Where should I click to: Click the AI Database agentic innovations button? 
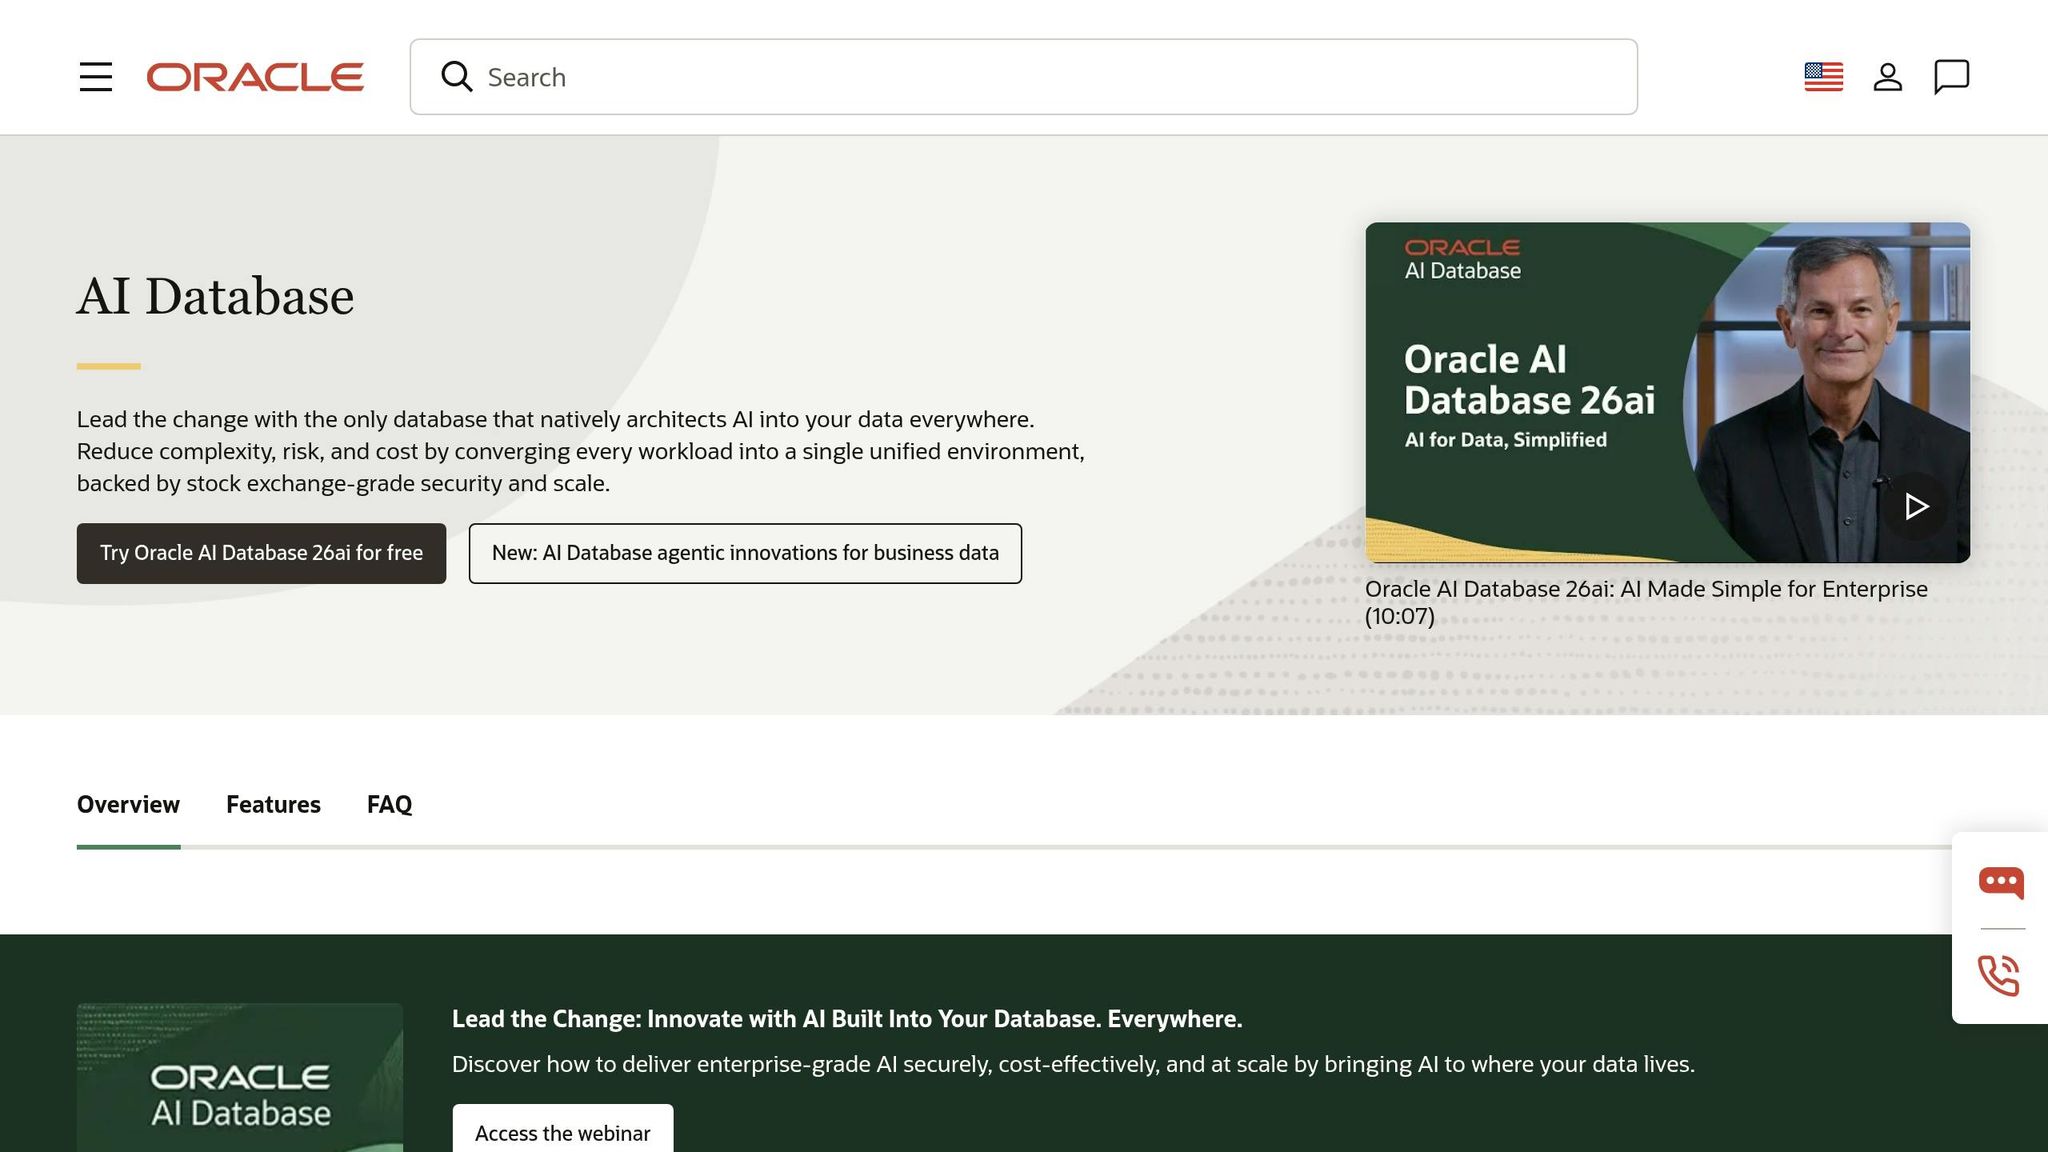point(744,553)
